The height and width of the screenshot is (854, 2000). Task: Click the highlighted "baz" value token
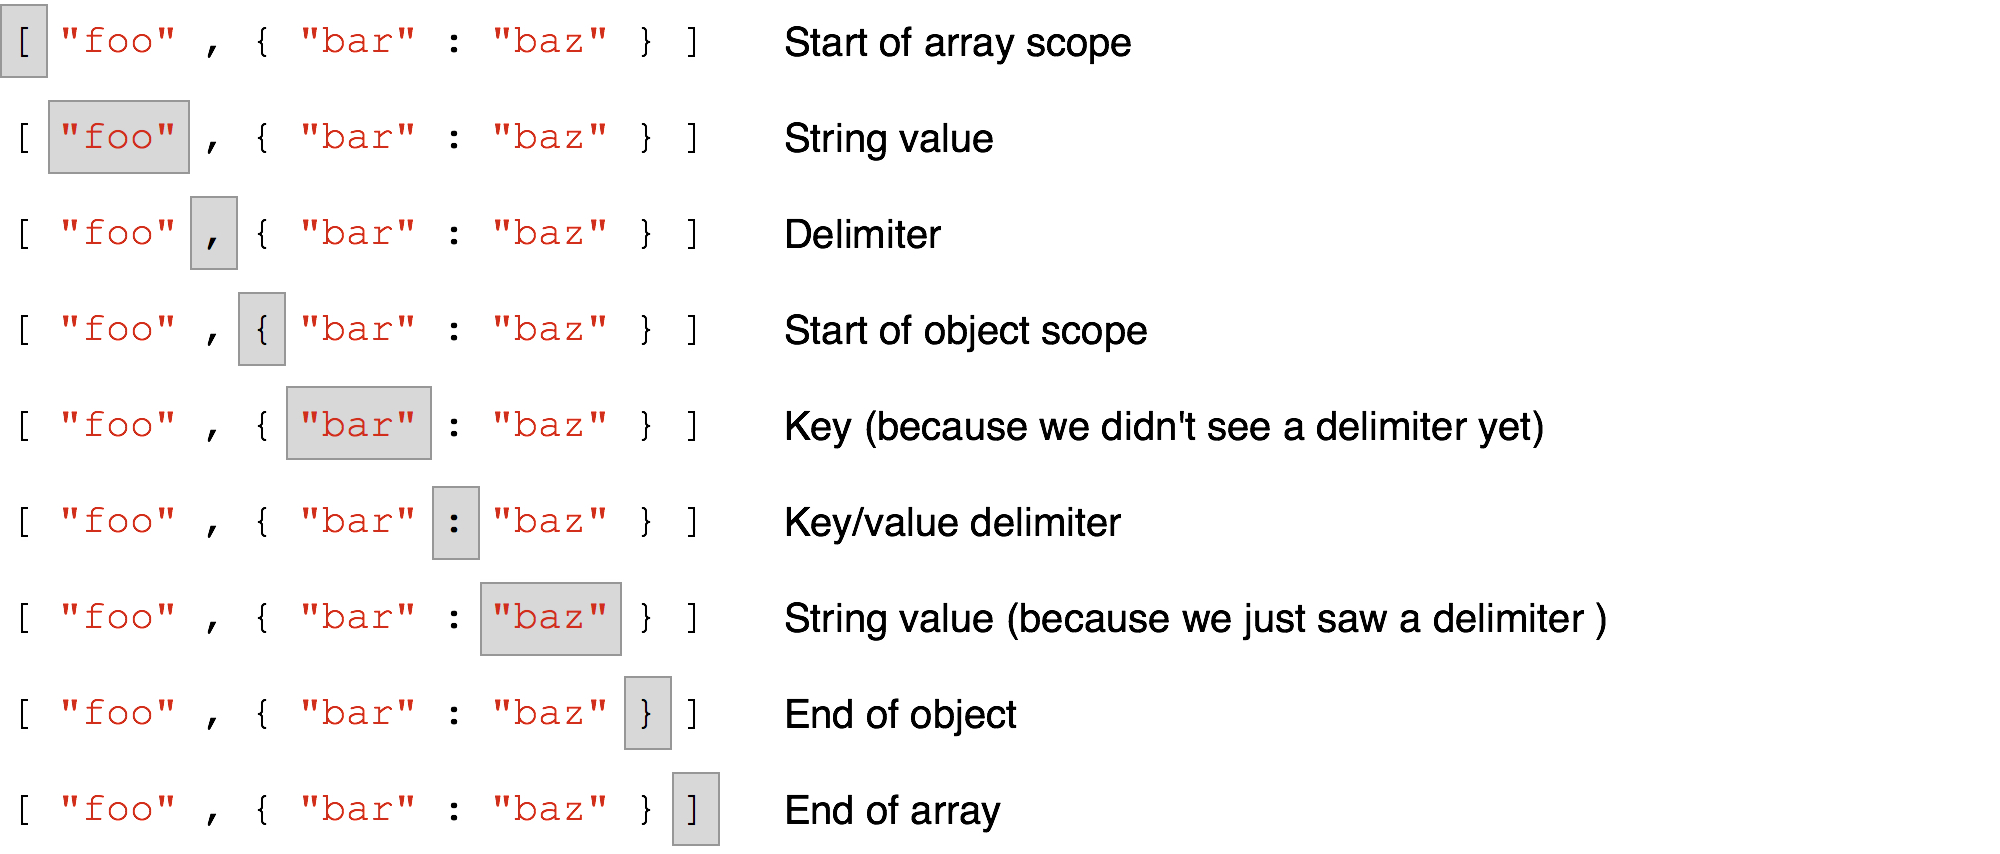[550, 619]
